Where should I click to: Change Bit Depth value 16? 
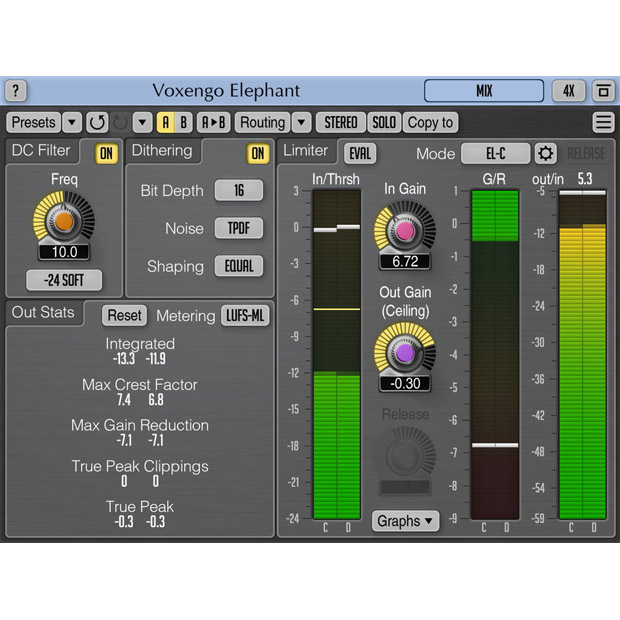(x=239, y=190)
